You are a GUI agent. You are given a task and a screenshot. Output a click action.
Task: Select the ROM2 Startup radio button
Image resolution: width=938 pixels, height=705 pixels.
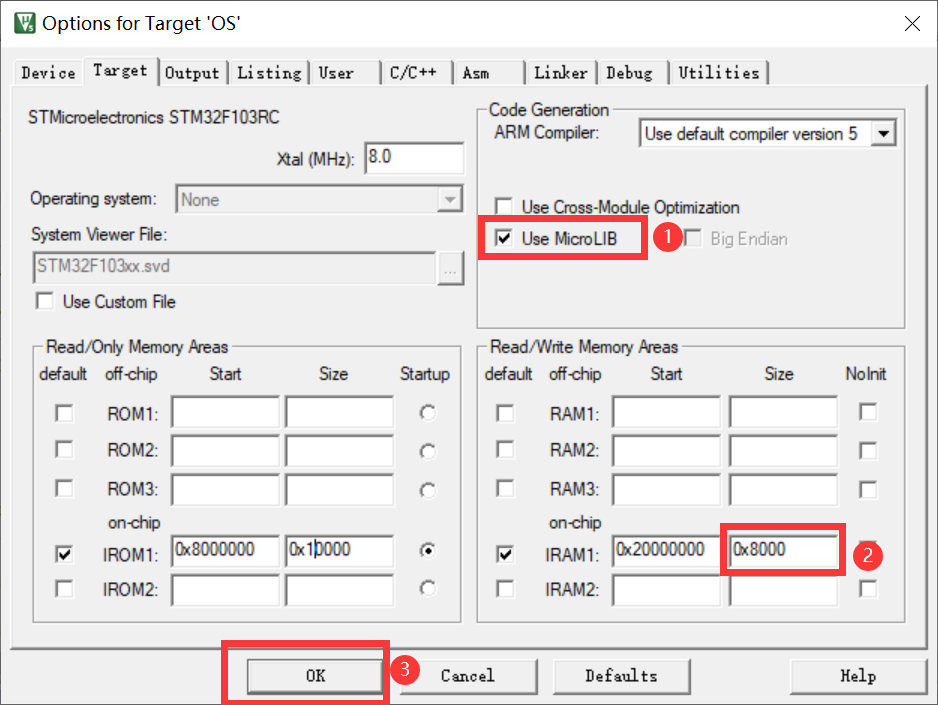click(x=427, y=451)
